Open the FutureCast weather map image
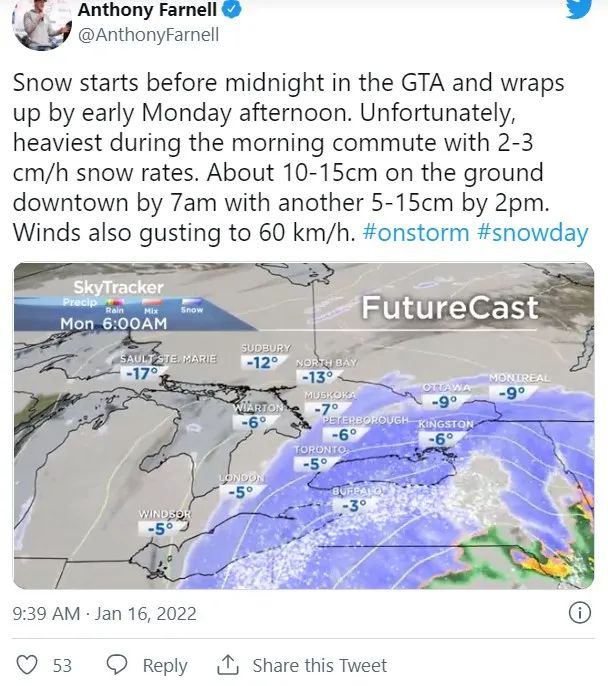608x686 pixels. tap(304, 426)
